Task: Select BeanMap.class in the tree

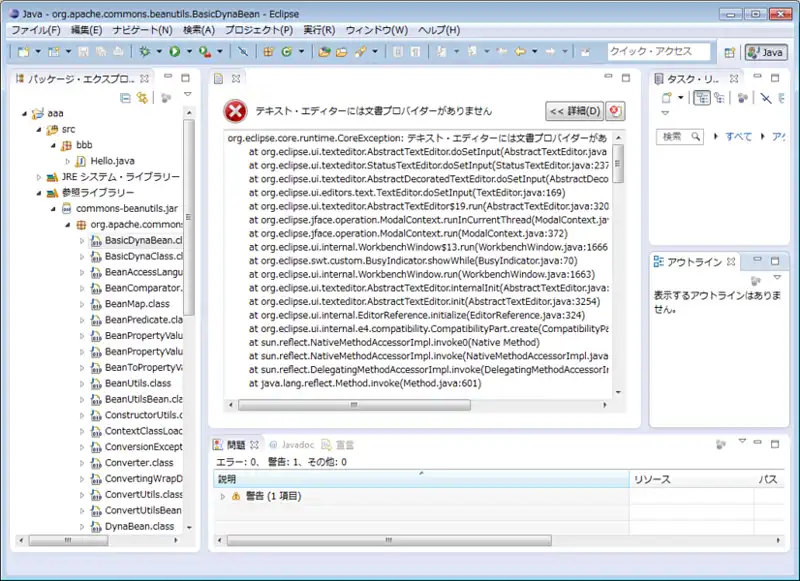Action: (x=137, y=304)
